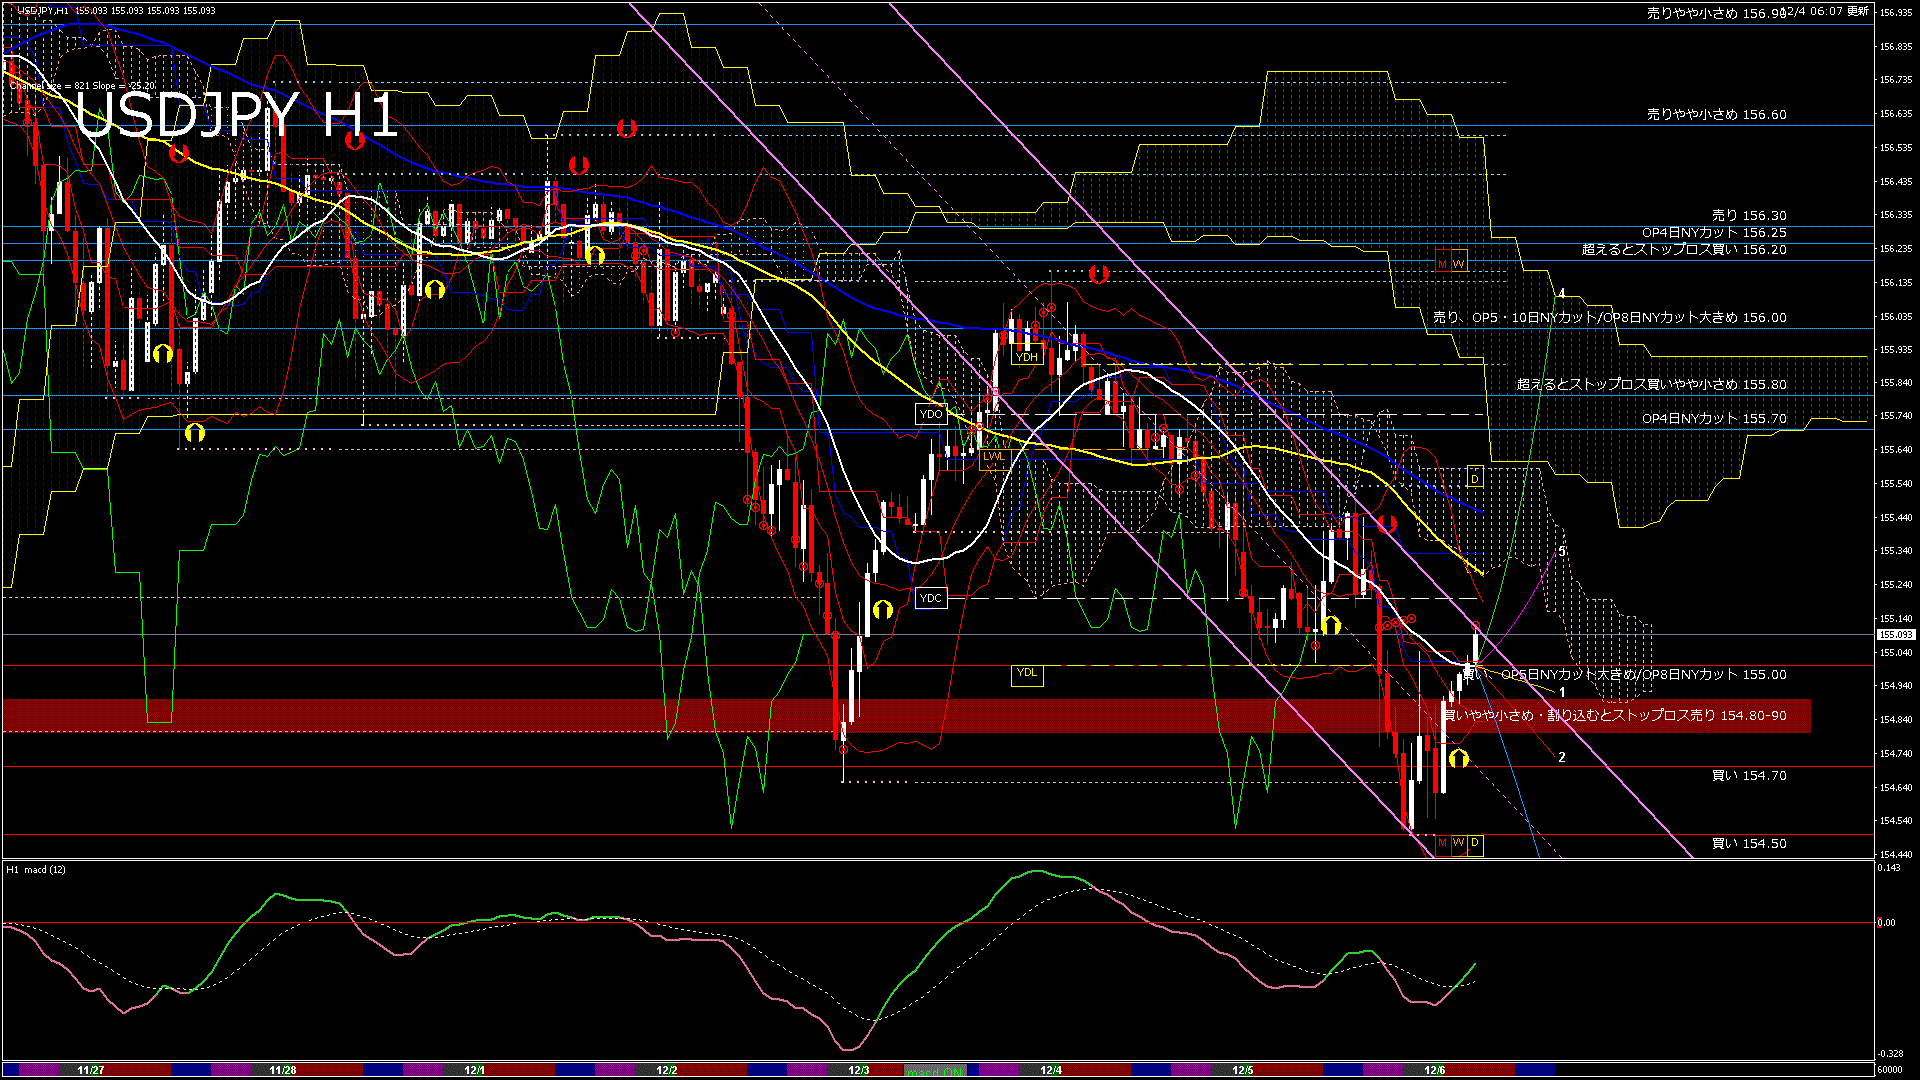The height and width of the screenshot is (1080, 1920).
Task: Click the YDC yesterday-close label box
Action: tap(932, 597)
